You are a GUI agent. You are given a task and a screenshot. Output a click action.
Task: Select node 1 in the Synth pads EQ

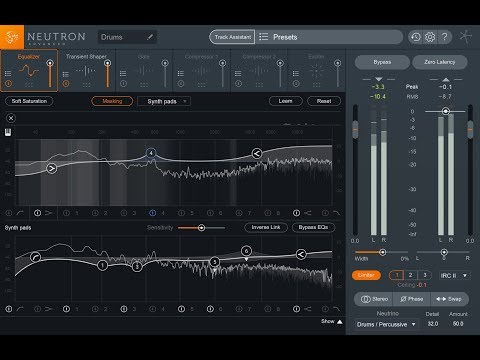pos(102,265)
